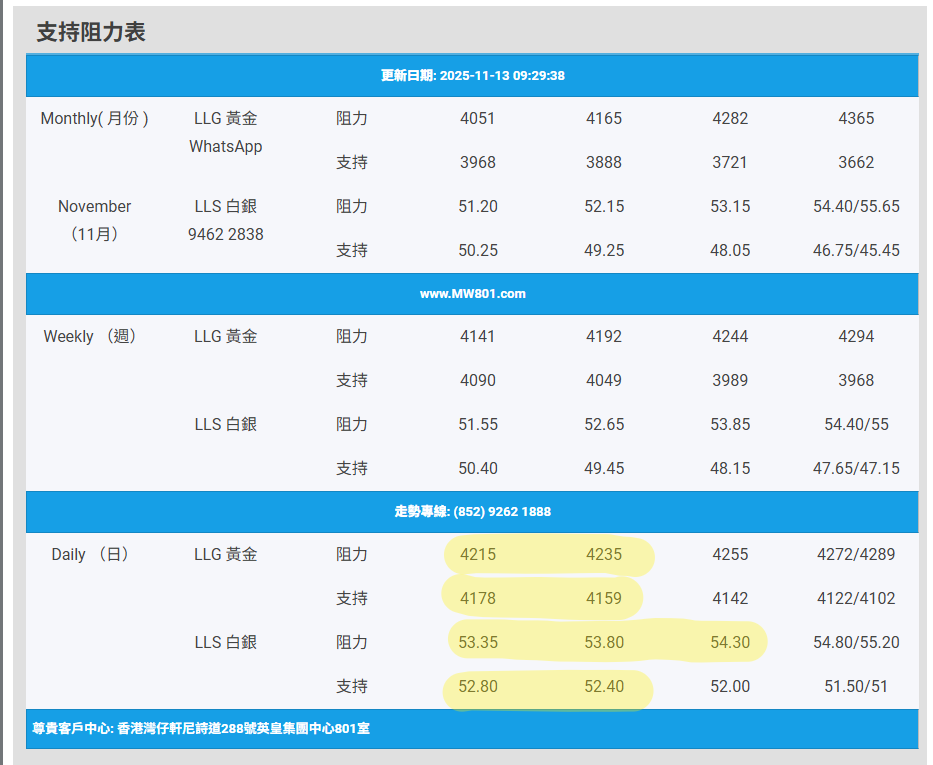Click the phone number 9462 2838
Viewport: 933px width, 765px height.
(225, 234)
